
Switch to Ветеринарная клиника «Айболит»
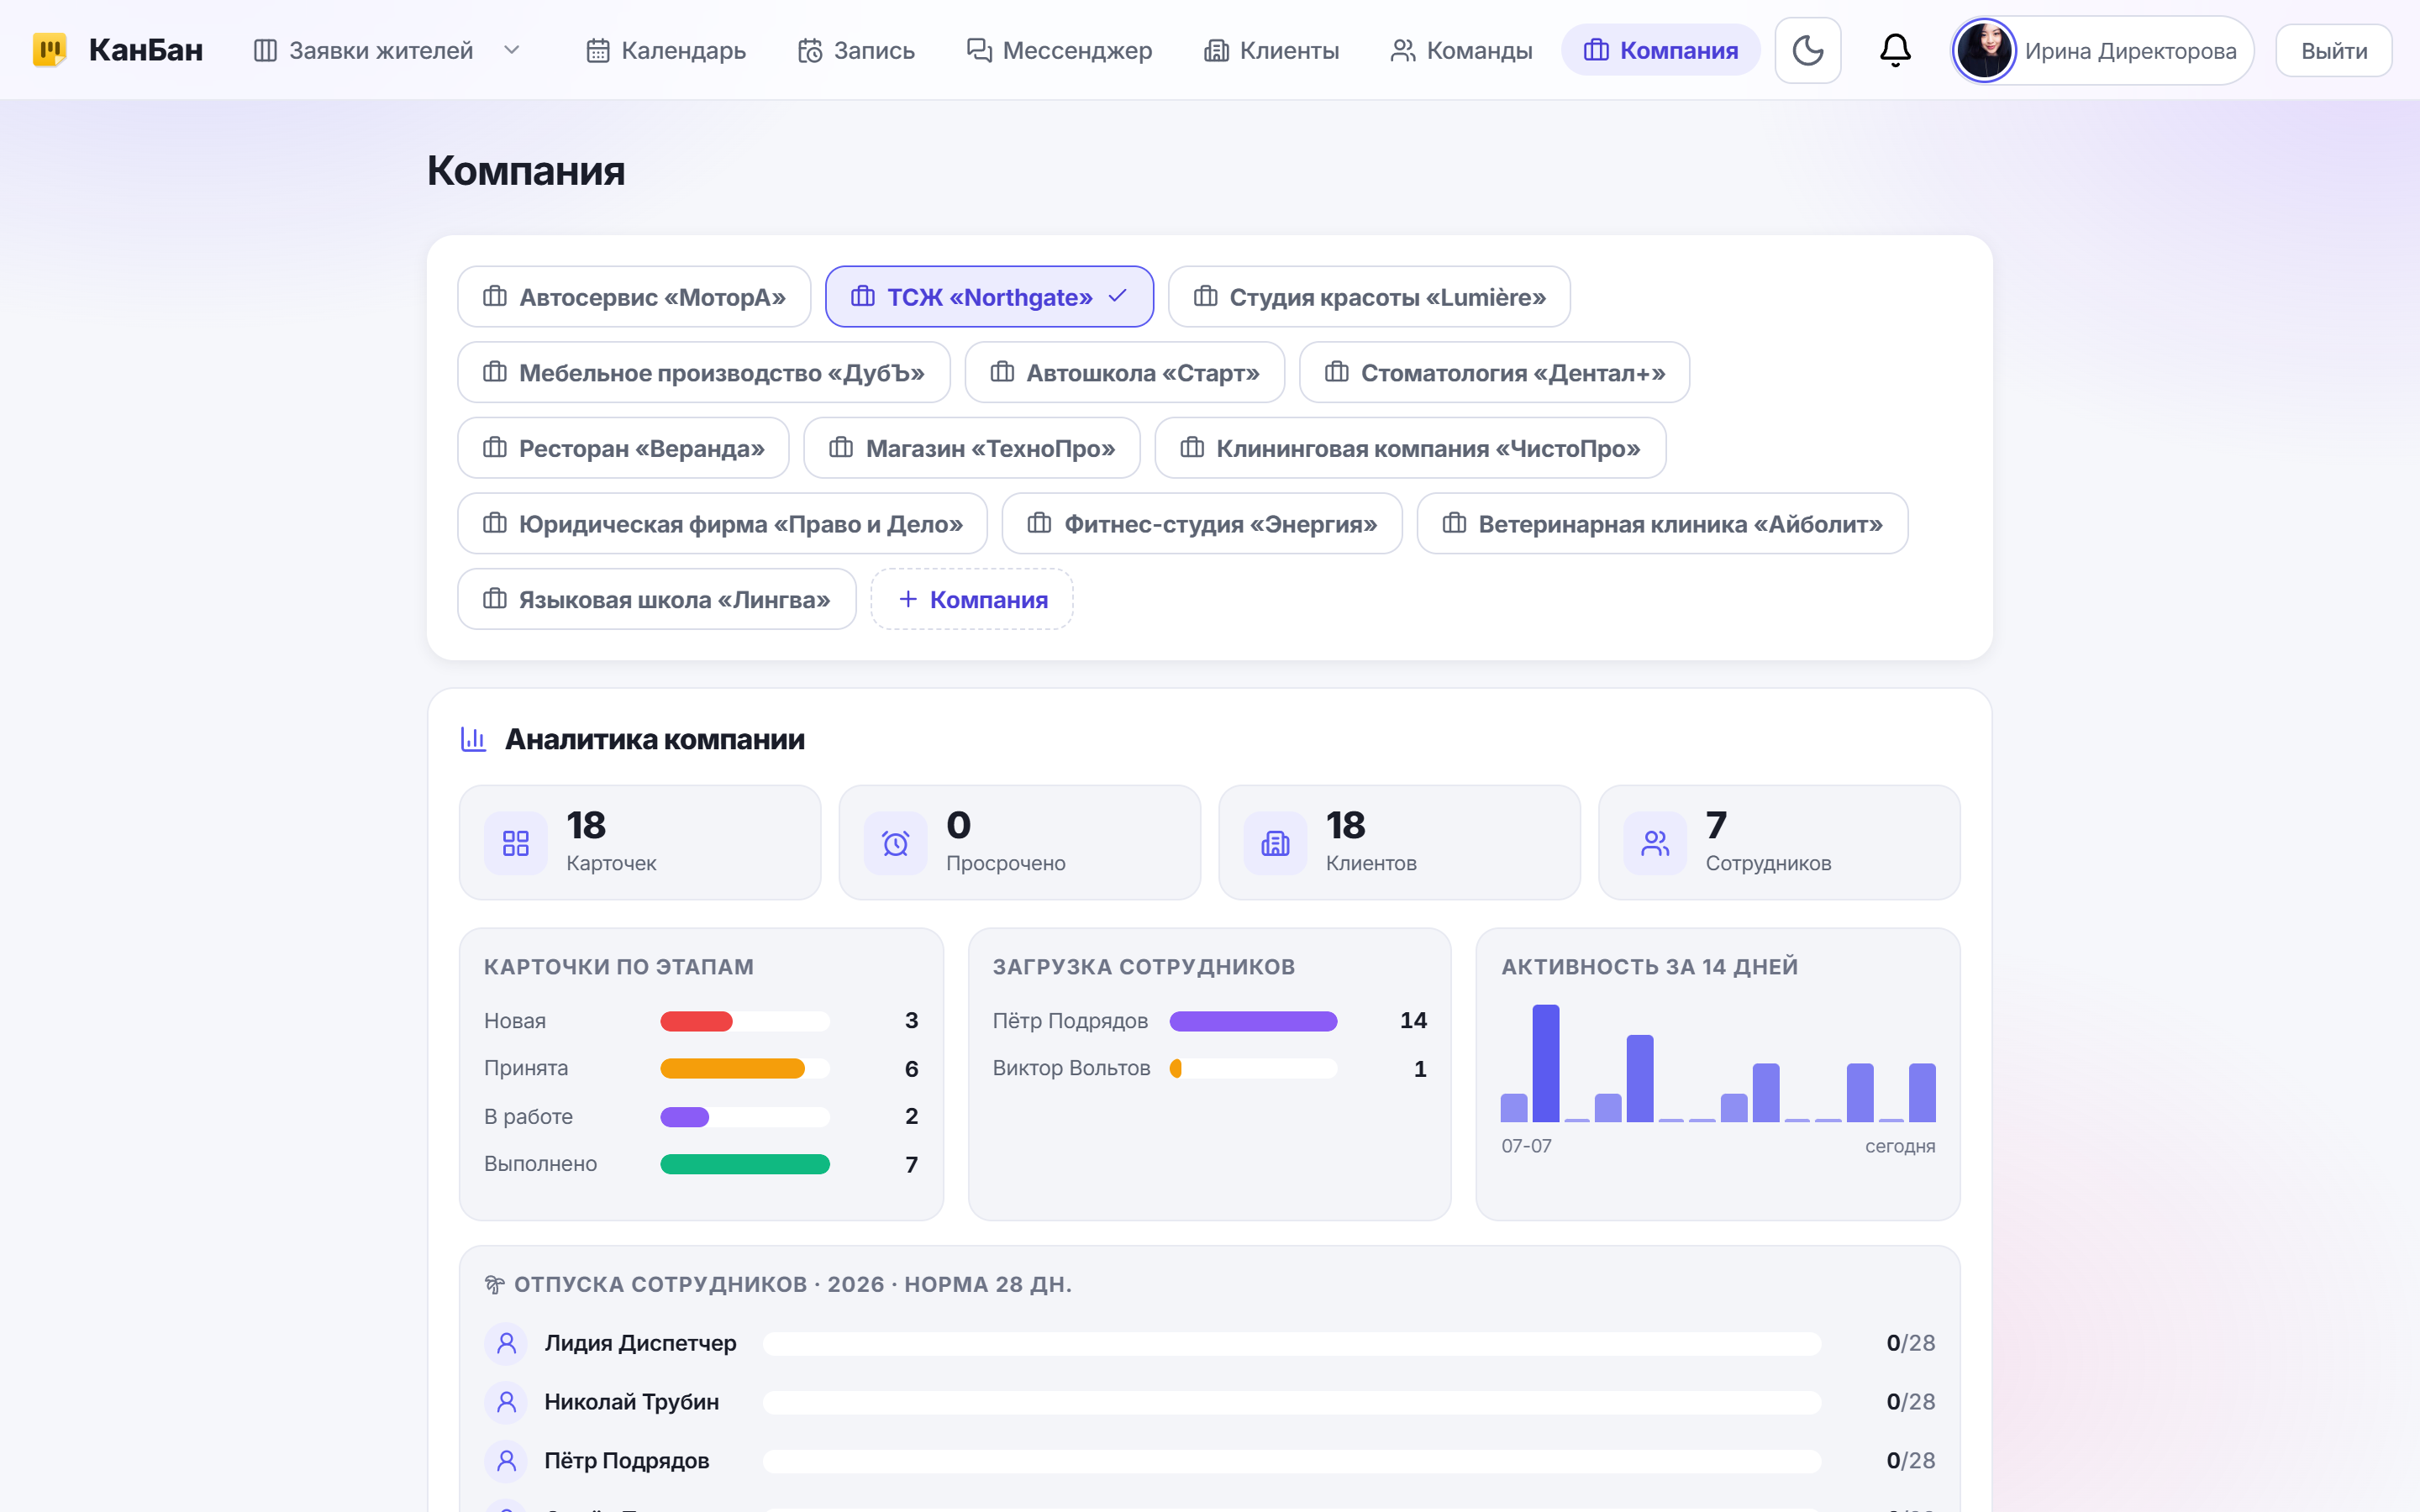coord(1662,523)
